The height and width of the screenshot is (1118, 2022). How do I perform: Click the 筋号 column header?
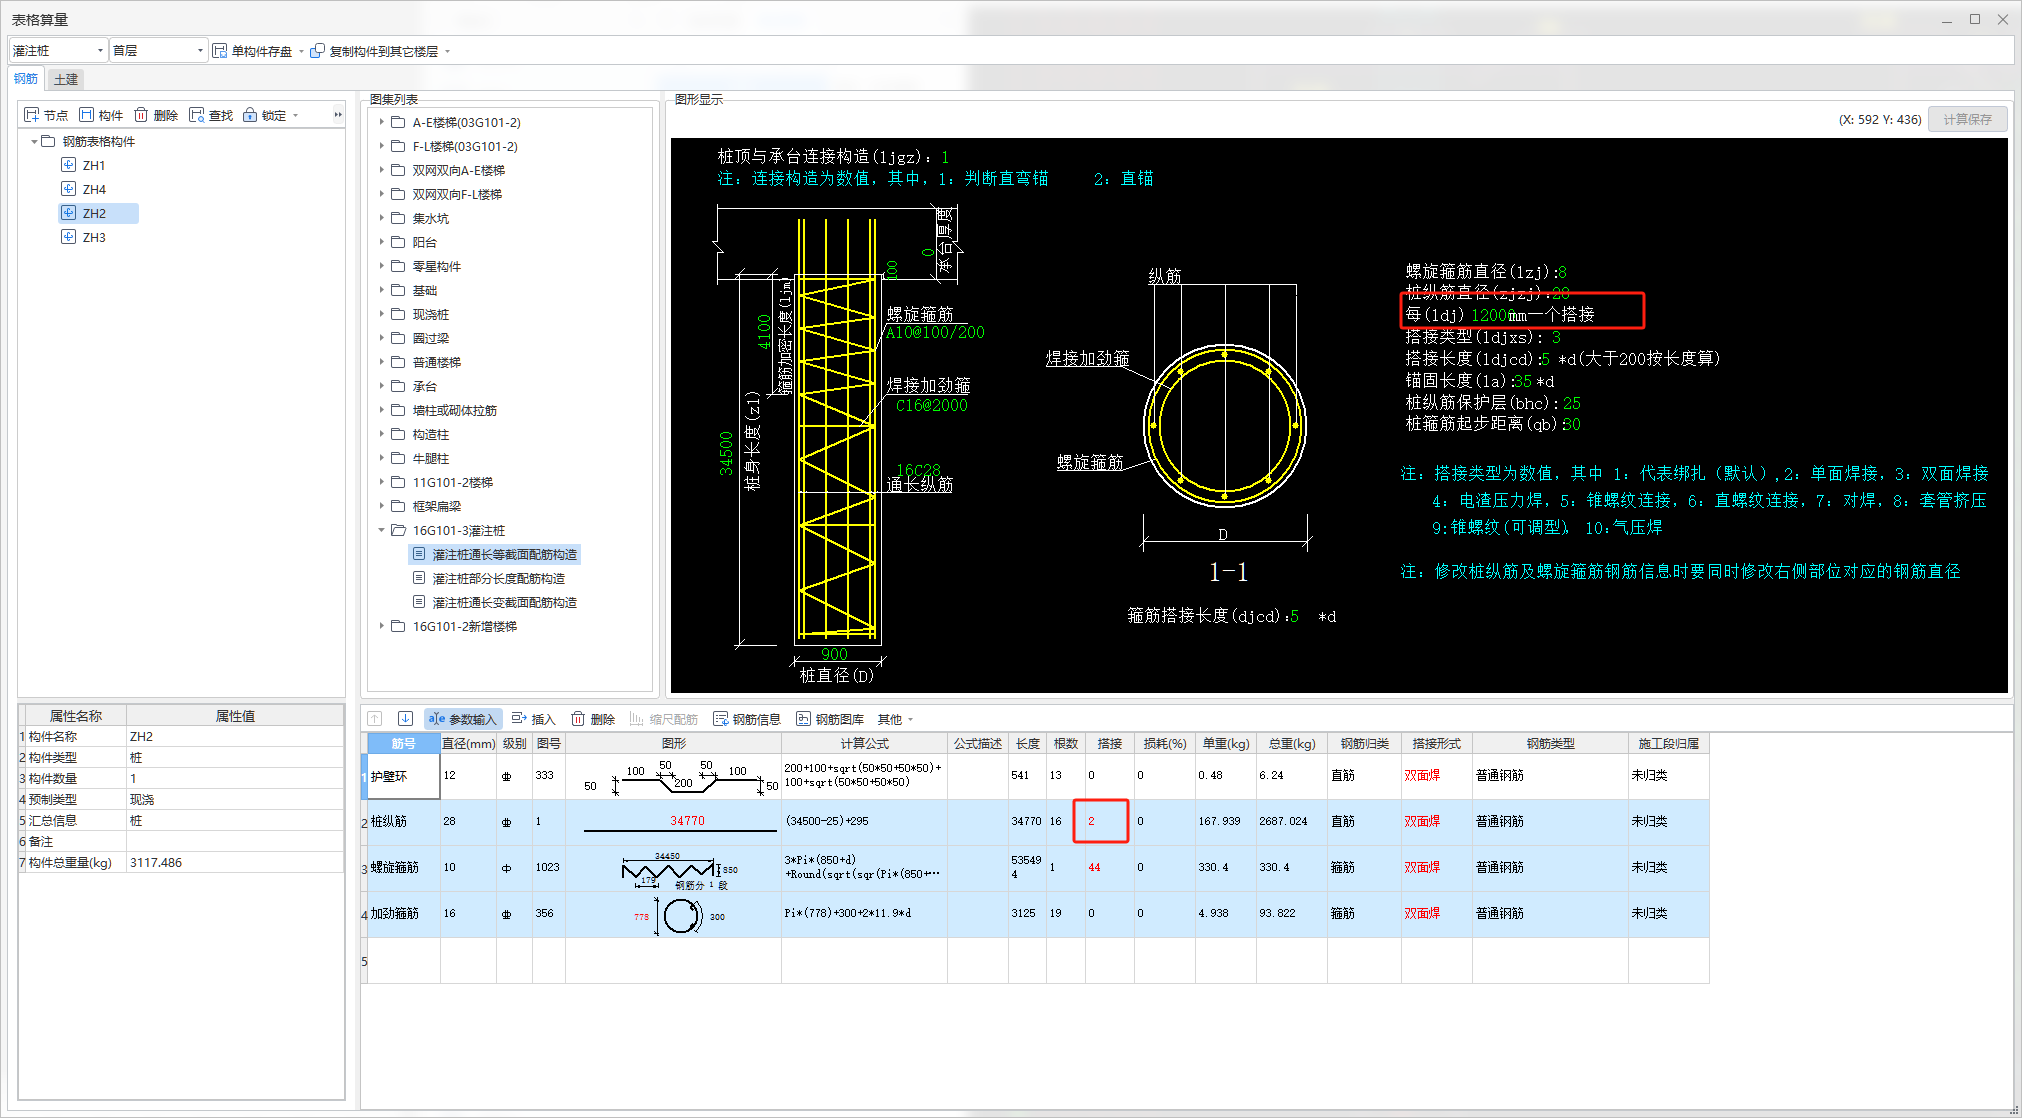click(404, 743)
